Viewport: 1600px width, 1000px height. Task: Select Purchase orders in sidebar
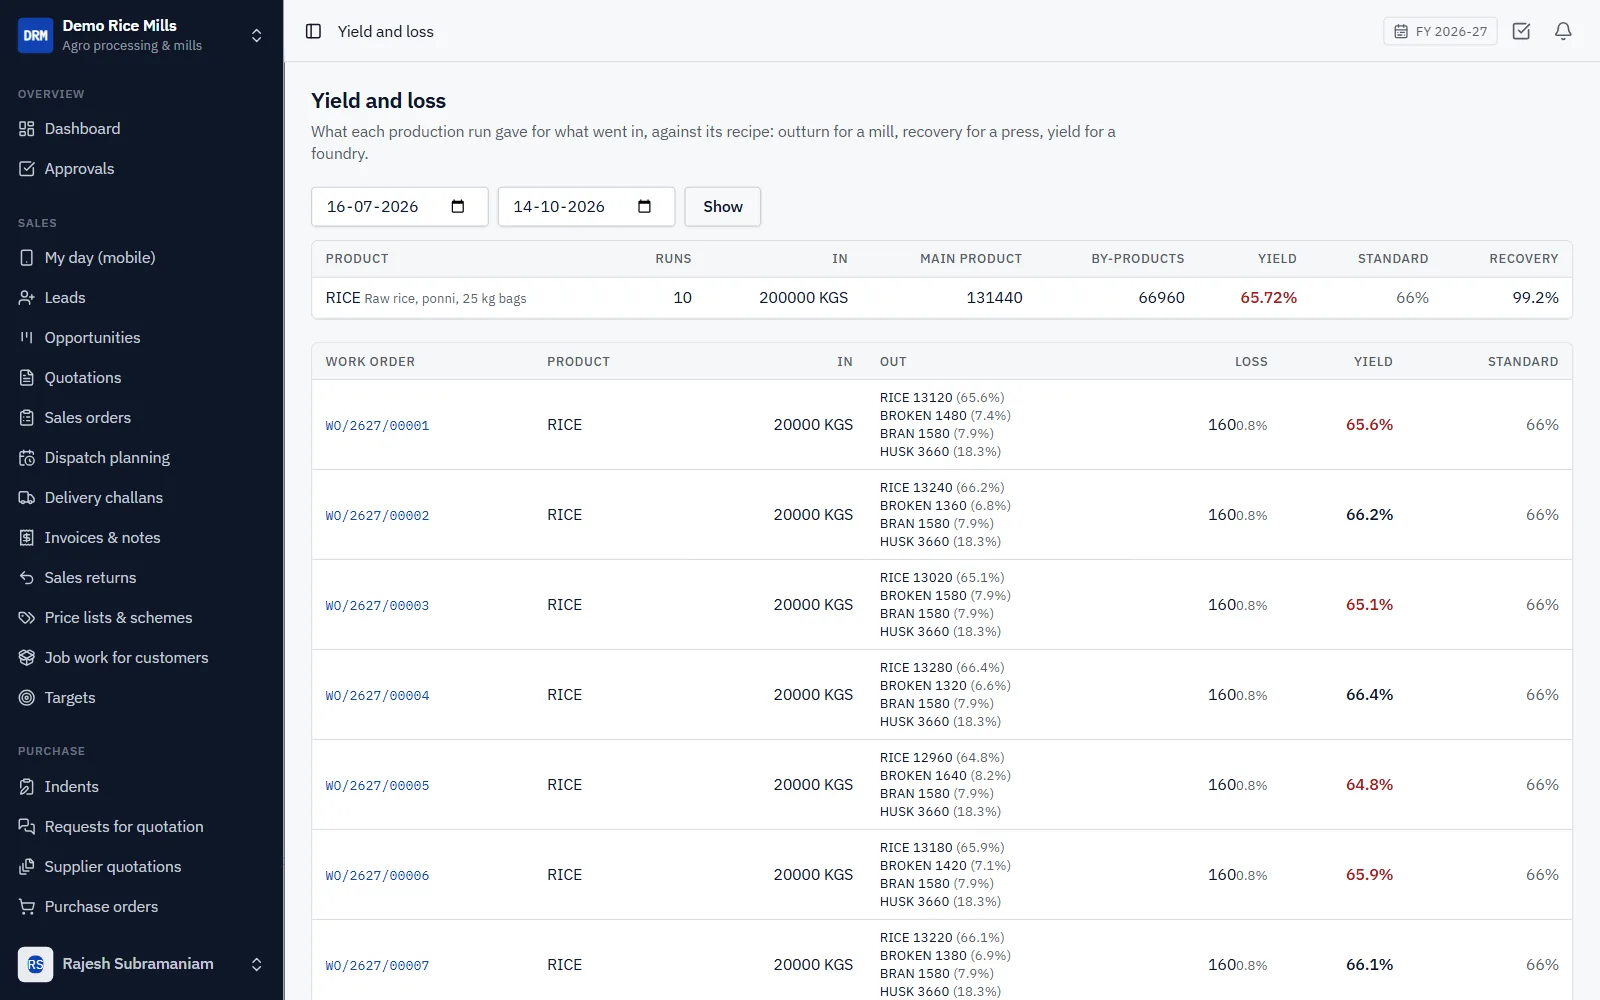coord(101,907)
